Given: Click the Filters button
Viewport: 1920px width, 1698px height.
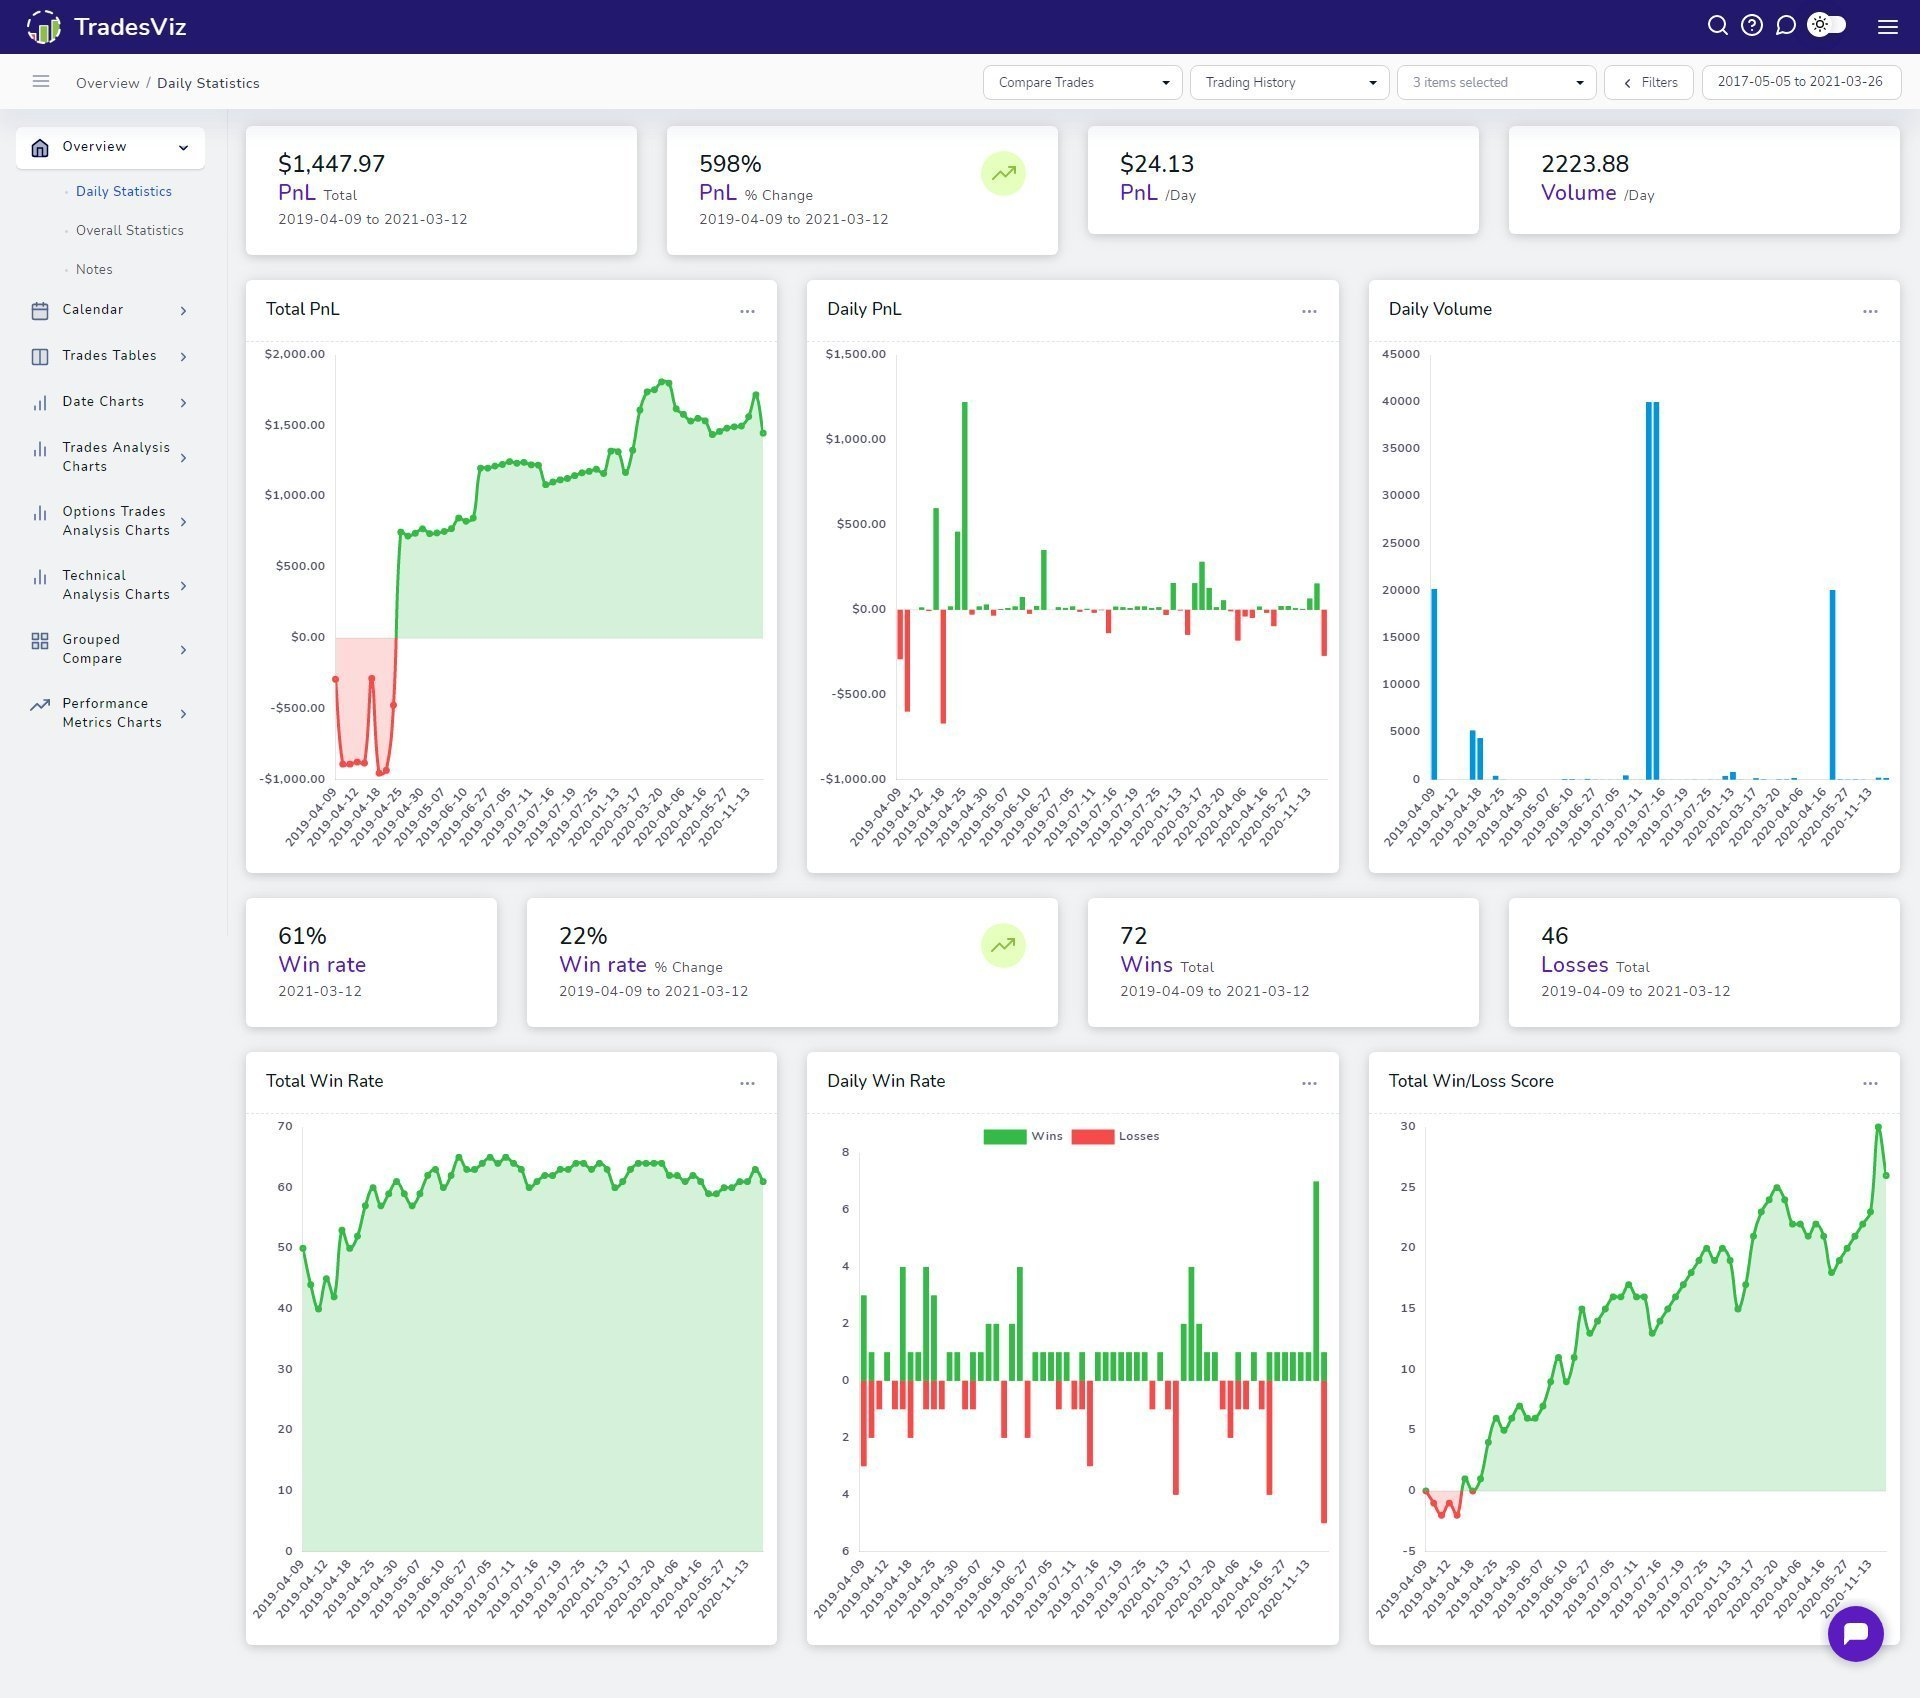Looking at the screenshot, I should (1648, 82).
